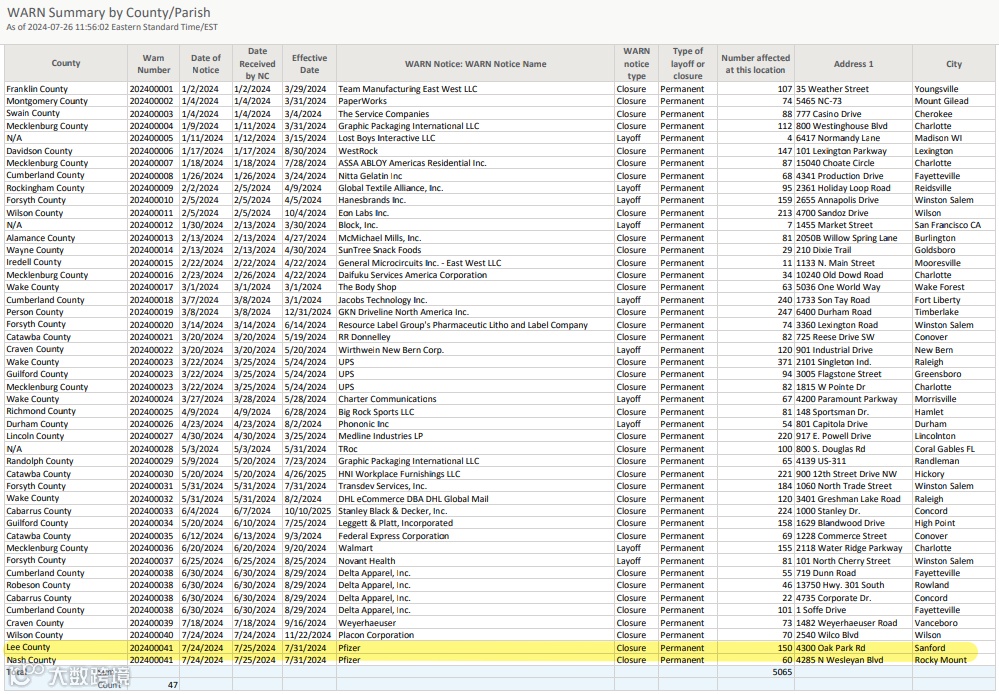Click the Warn Number column header

click(154, 63)
